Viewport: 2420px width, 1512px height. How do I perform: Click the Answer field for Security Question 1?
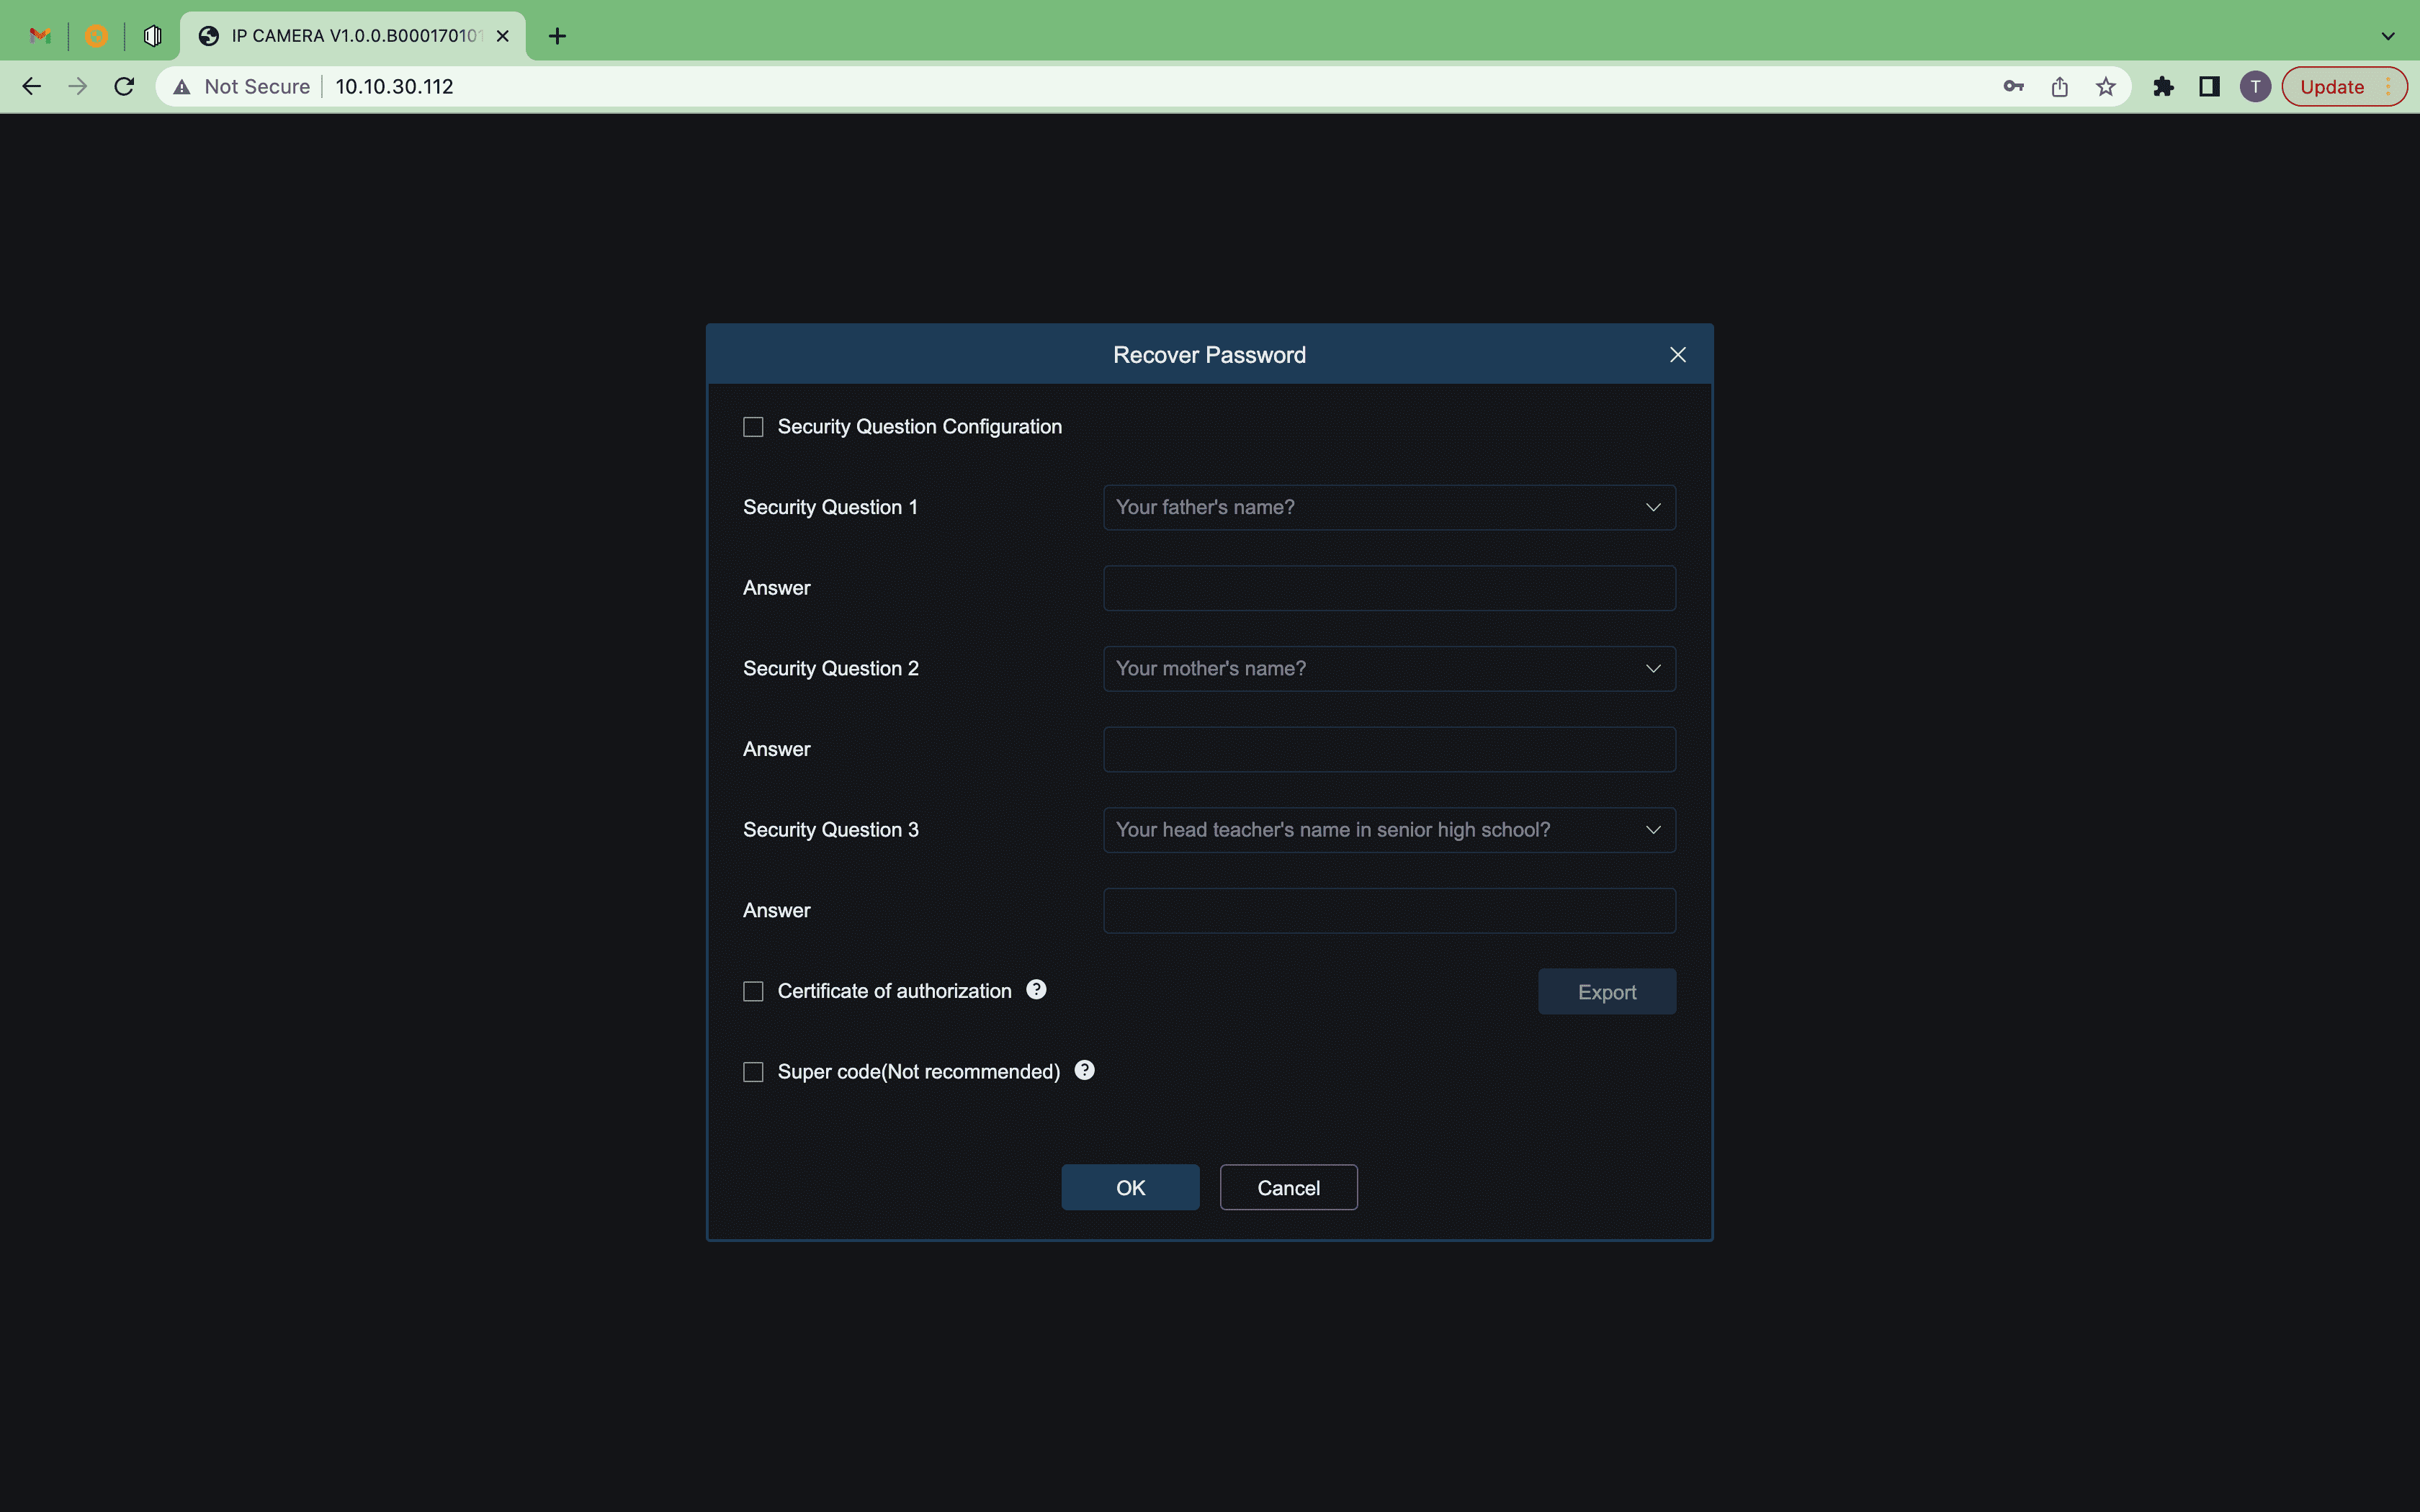pos(1388,588)
